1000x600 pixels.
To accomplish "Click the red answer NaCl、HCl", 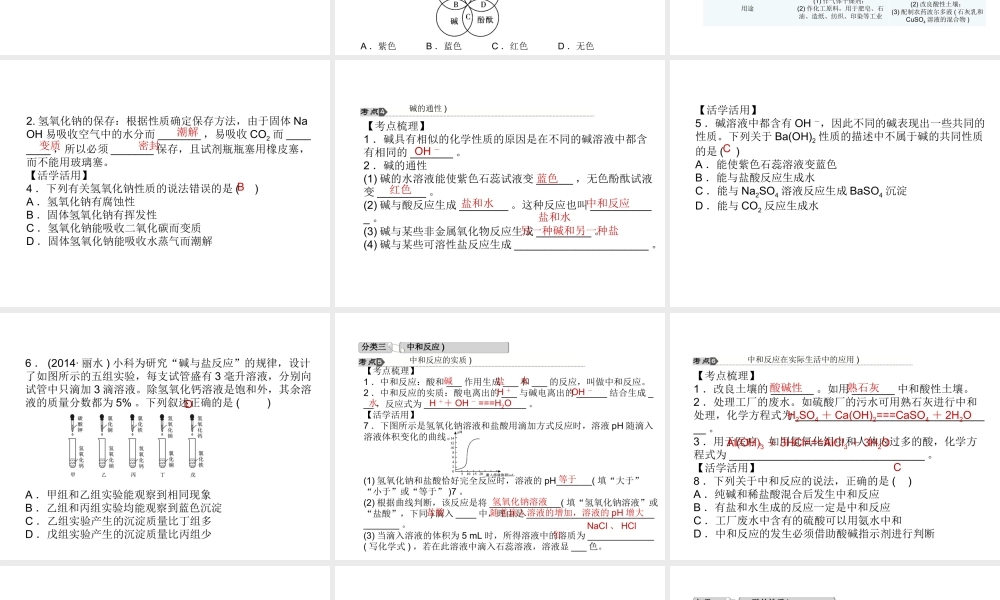I will pos(612,526).
